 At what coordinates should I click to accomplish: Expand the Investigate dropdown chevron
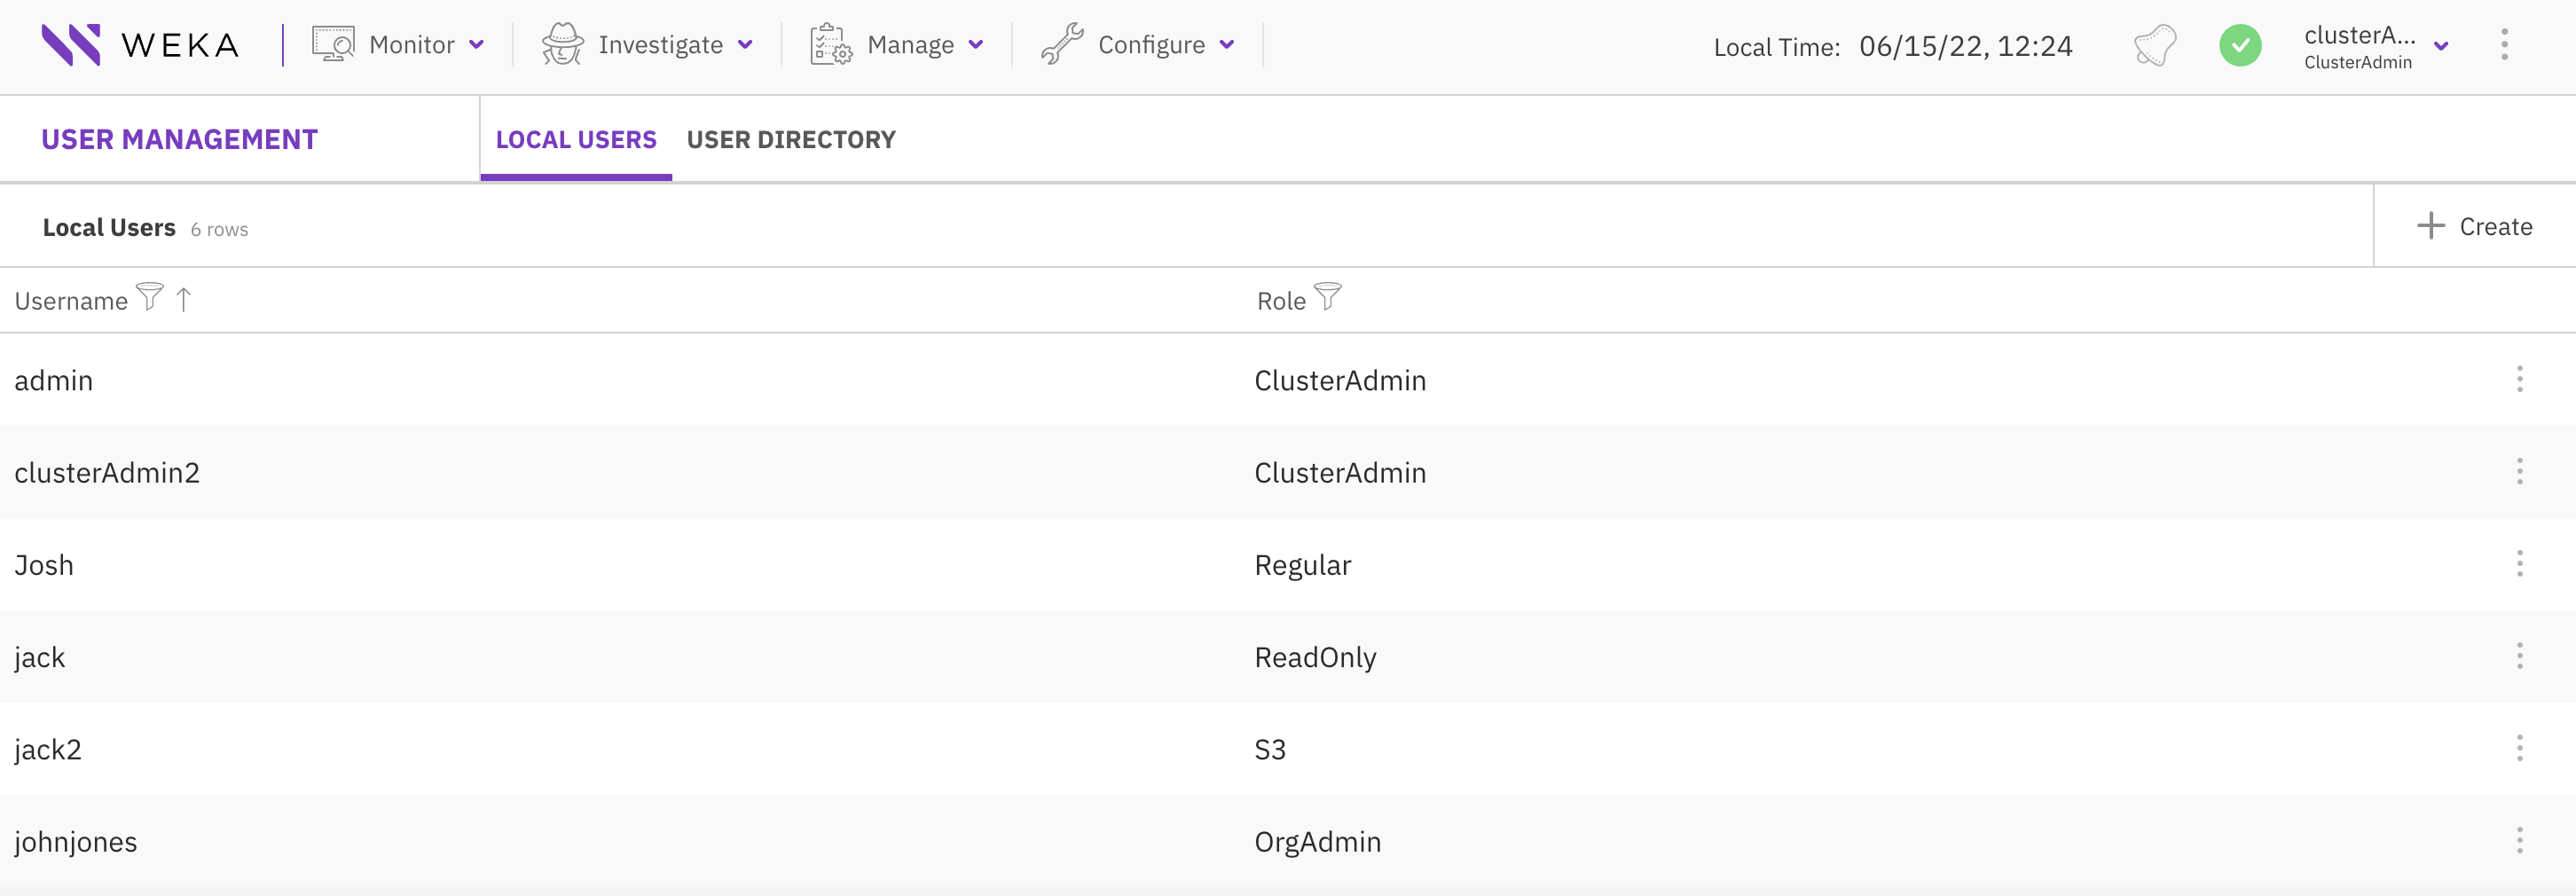click(x=745, y=45)
